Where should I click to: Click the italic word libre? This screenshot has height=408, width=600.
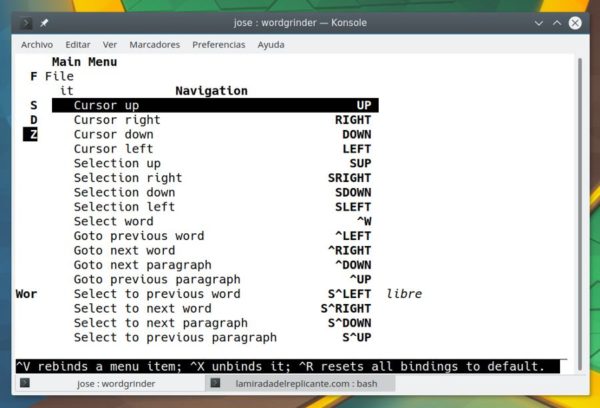click(x=404, y=294)
